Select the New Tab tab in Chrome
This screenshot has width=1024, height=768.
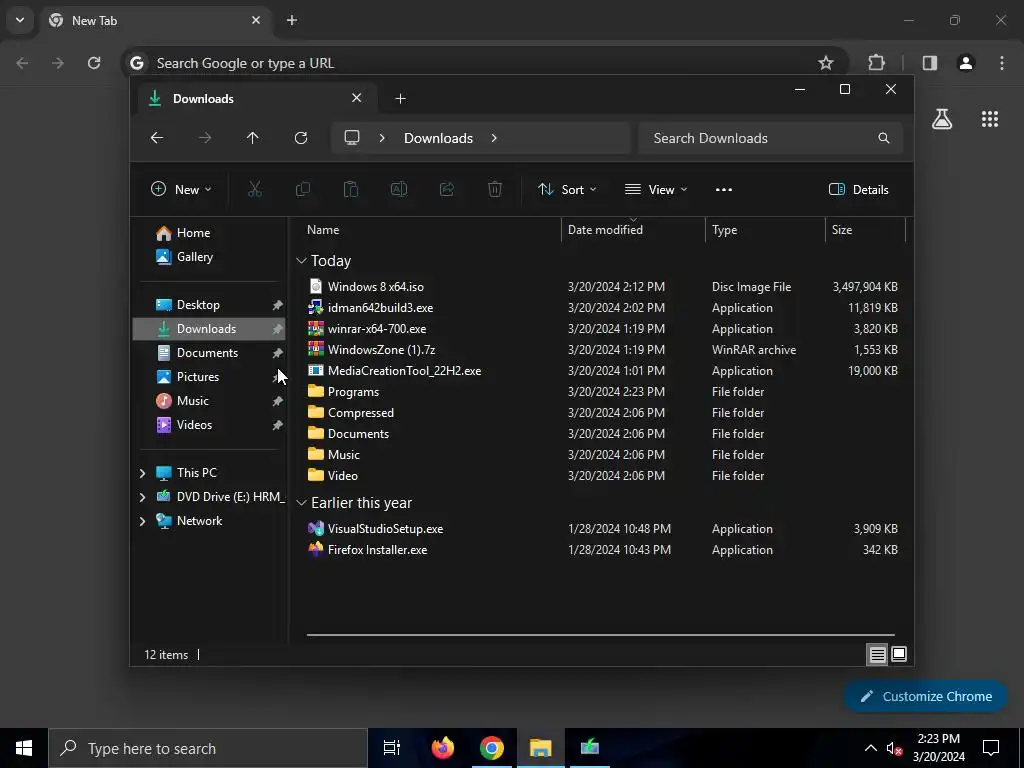tap(155, 20)
